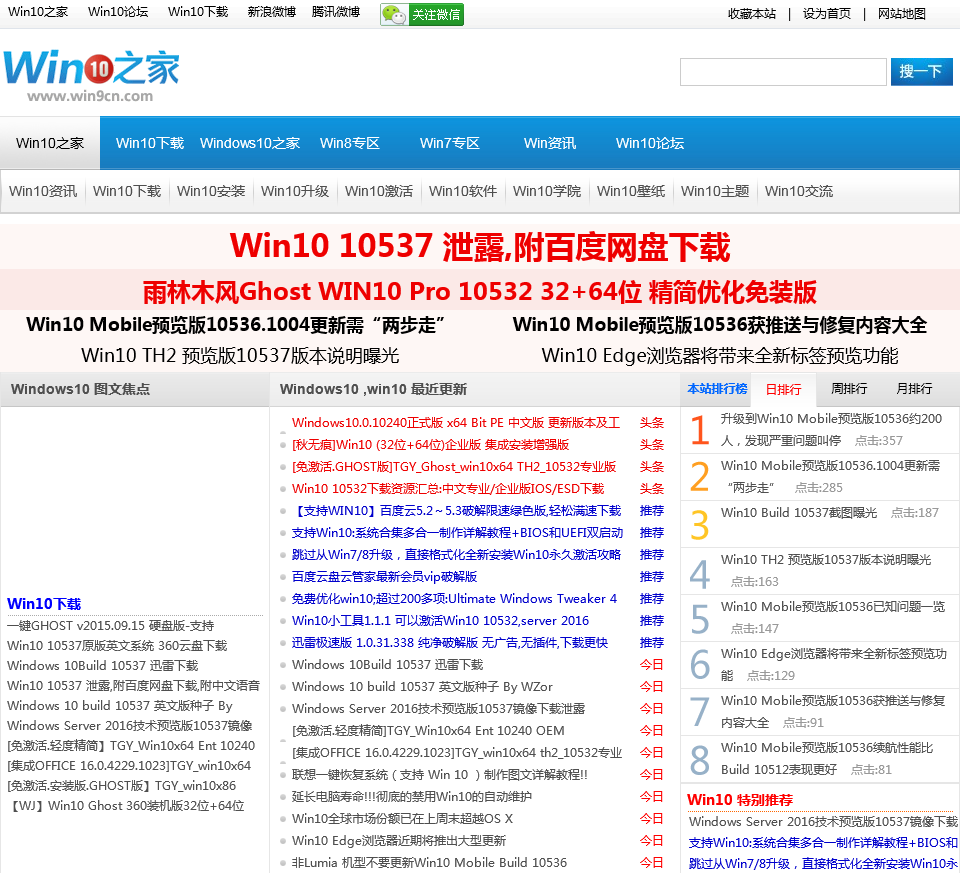
Task: Open 非Lumia 机型不要更新Win10 Mobile article
Action: click(x=429, y=863)
